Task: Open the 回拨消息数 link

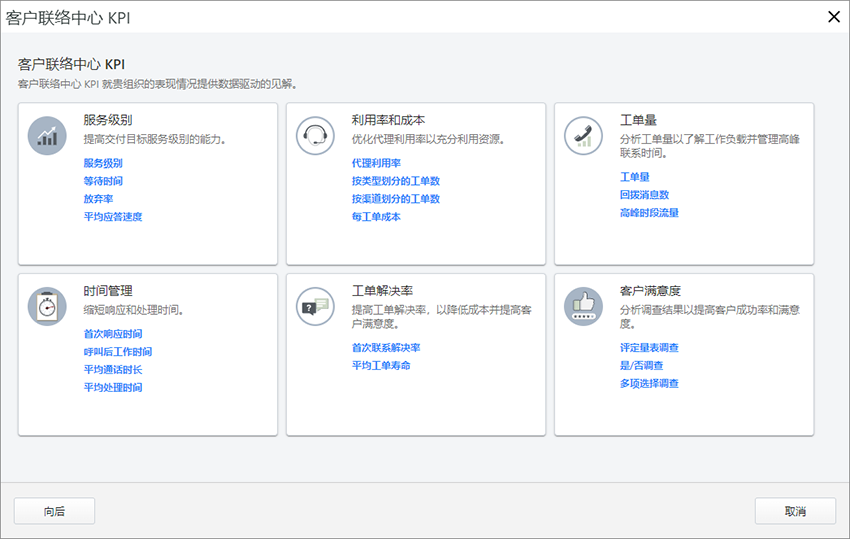Action: click(x=644, y=195)
